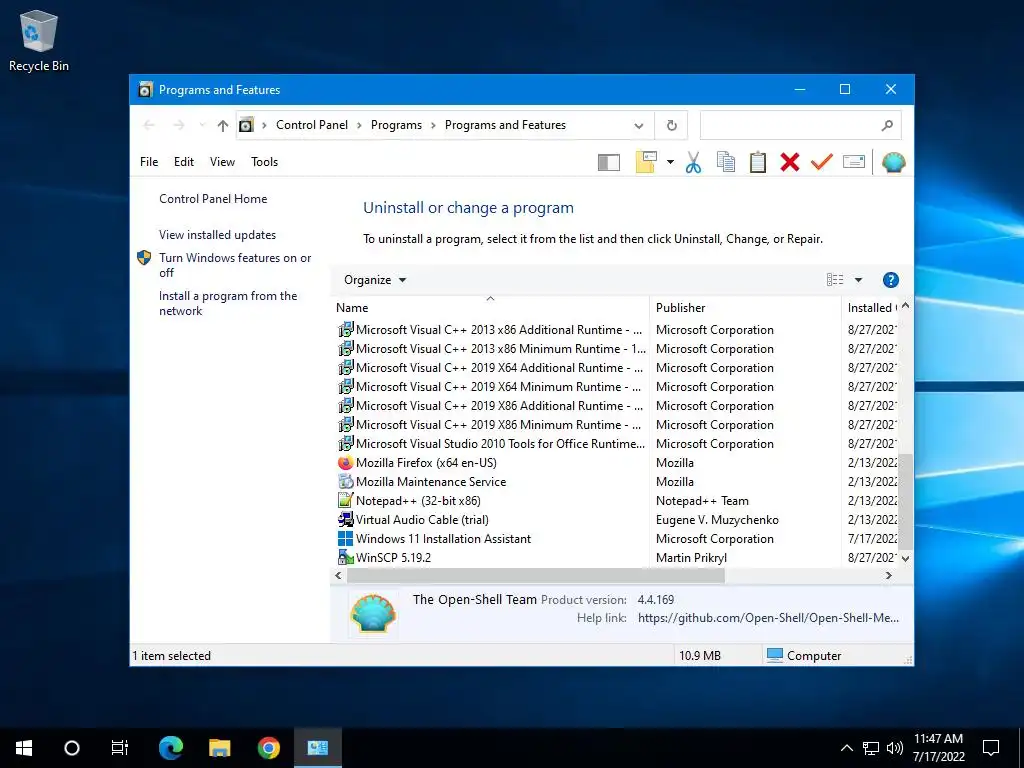The height and width of the screenshot is (768, 1024).
Task: Show hidden tray icons chevron
Action: coord(846,748)
